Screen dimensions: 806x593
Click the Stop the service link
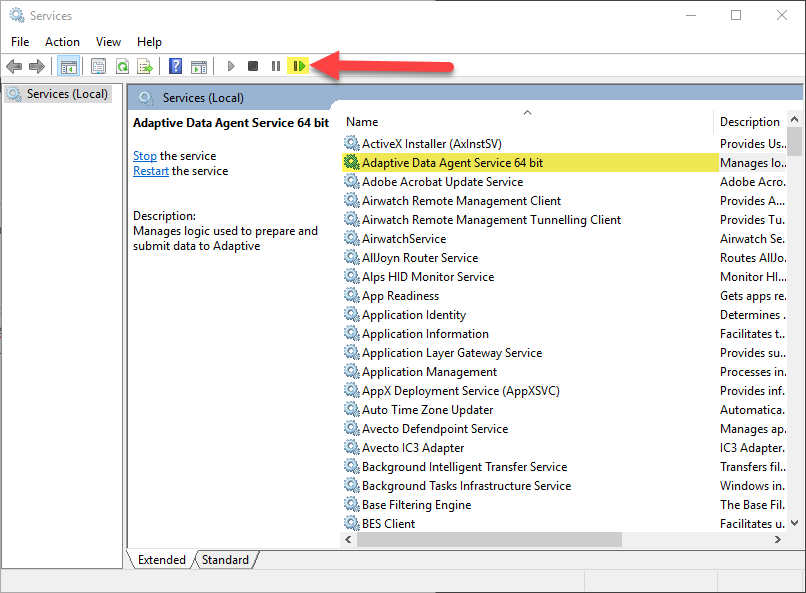[145, 156]
